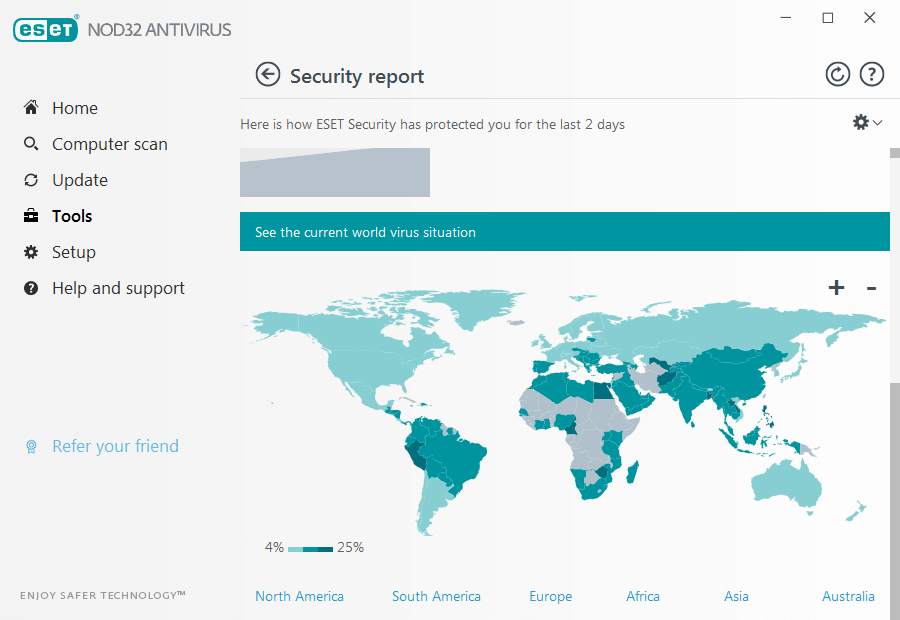
Task: Switch to the Asia region view
Action: coord(736,596)
